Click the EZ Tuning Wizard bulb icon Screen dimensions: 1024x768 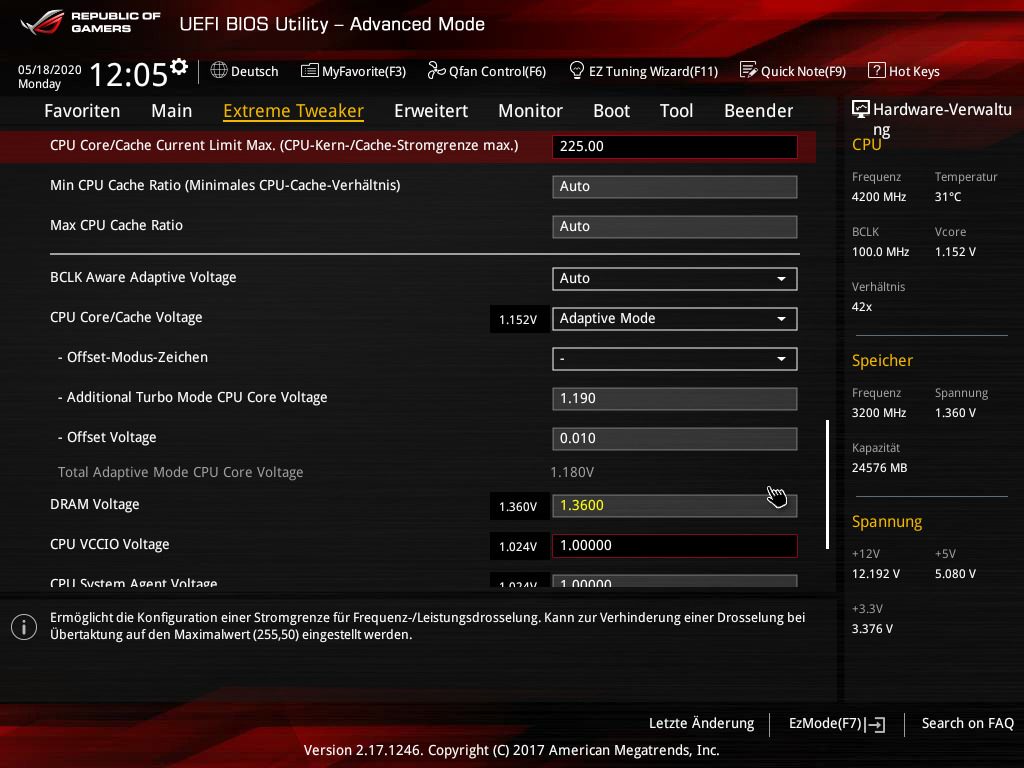click(577, 71)
